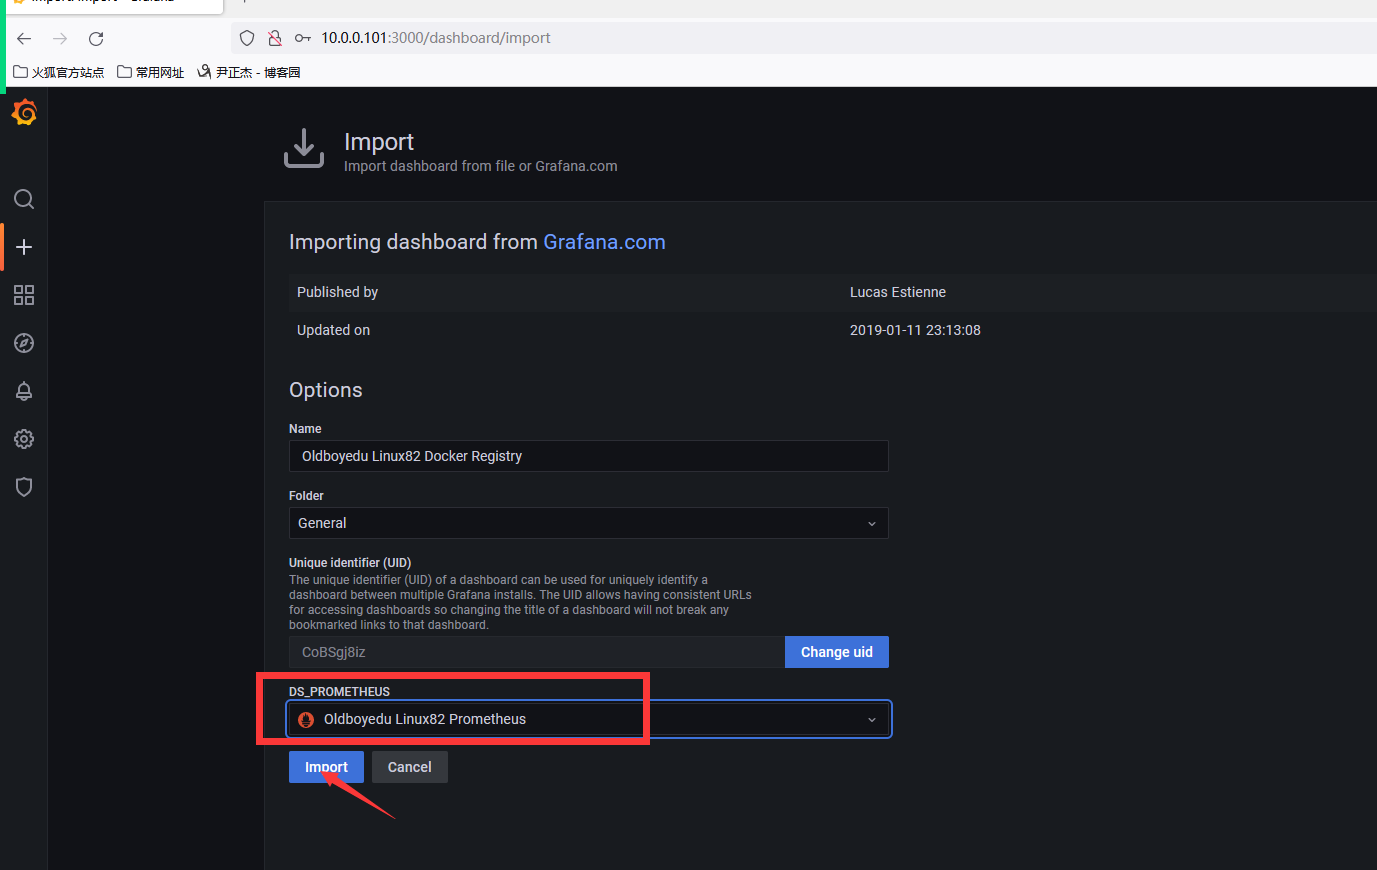The height and width of the screenshot is (870, 1377).
Task: Focus the browser address bar URL
Action: 436,38
